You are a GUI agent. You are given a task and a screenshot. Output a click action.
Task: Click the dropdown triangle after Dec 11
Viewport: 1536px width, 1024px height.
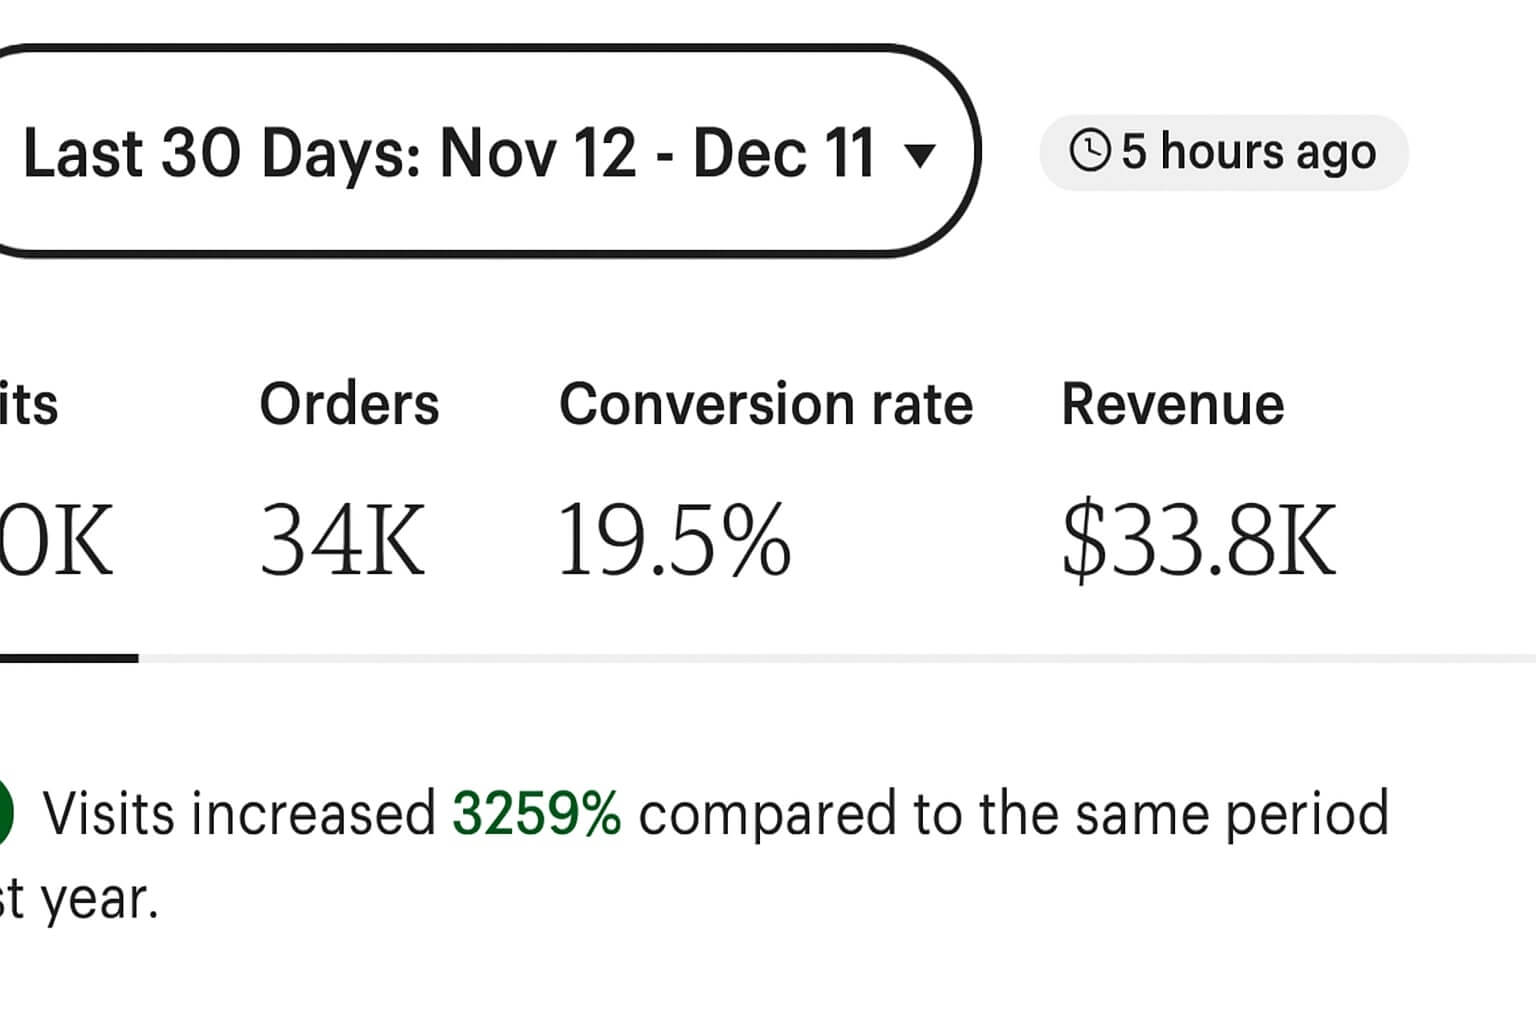point(919,155)
